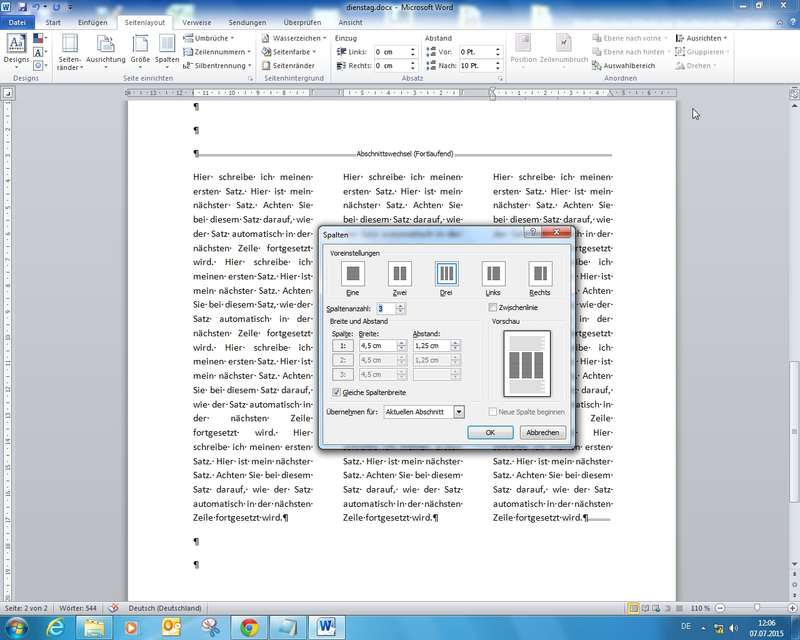Viewport: 800px width, 640px height.
Task: Select the 'Links' column preset icon
Action: pyautogui.click(x=493, y=273)
